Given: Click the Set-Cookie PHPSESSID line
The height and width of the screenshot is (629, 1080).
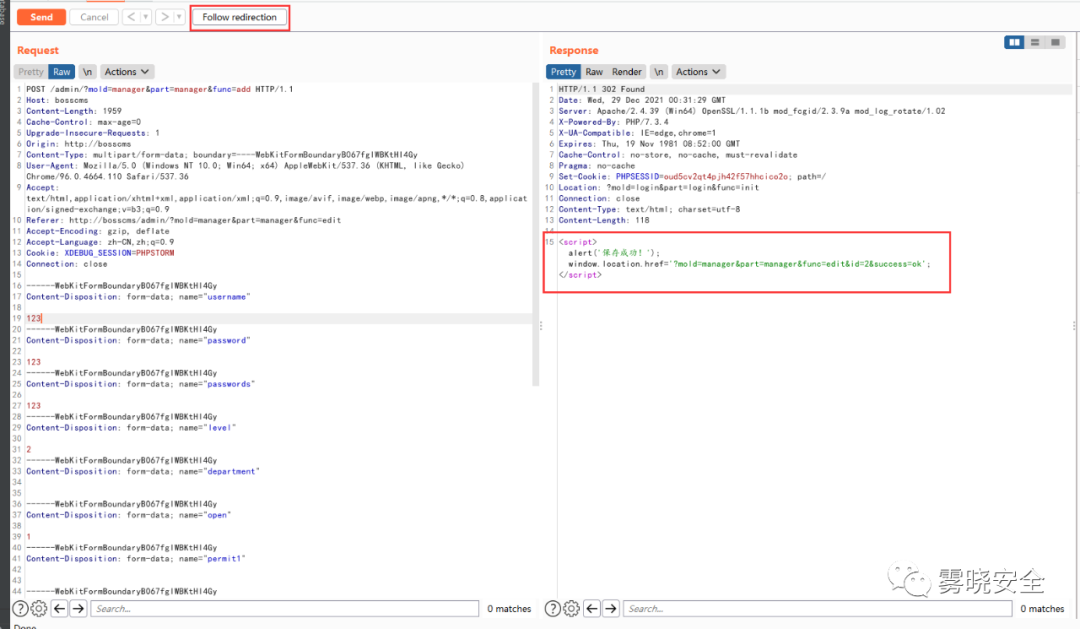Looking at the screenshot, I should point(692,176).
